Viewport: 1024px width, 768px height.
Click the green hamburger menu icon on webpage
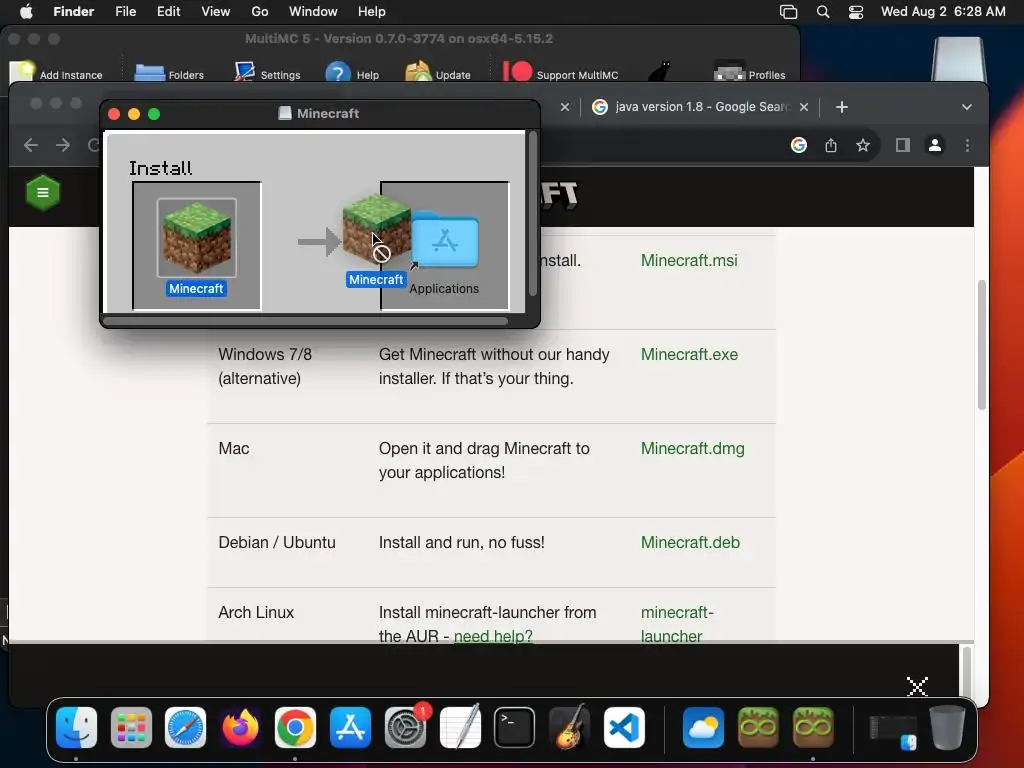pyautogui.click(x=43, y=193)
